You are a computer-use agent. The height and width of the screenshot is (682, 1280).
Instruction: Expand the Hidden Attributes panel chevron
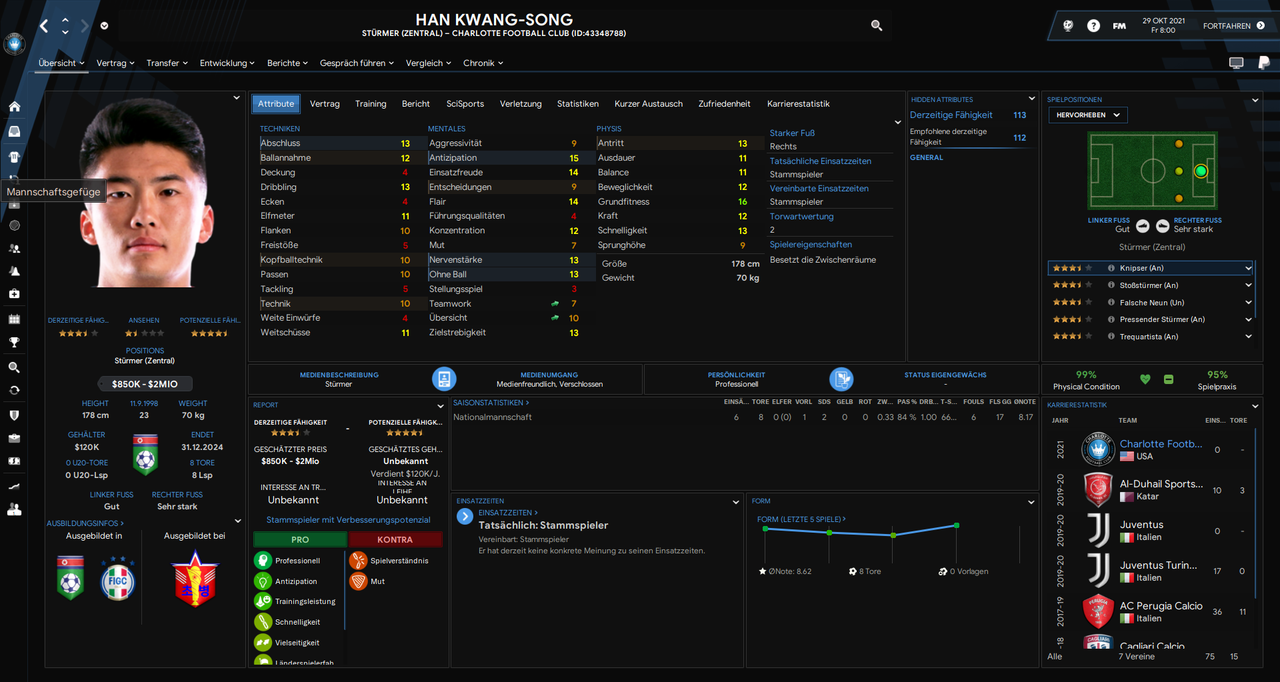1033,98
